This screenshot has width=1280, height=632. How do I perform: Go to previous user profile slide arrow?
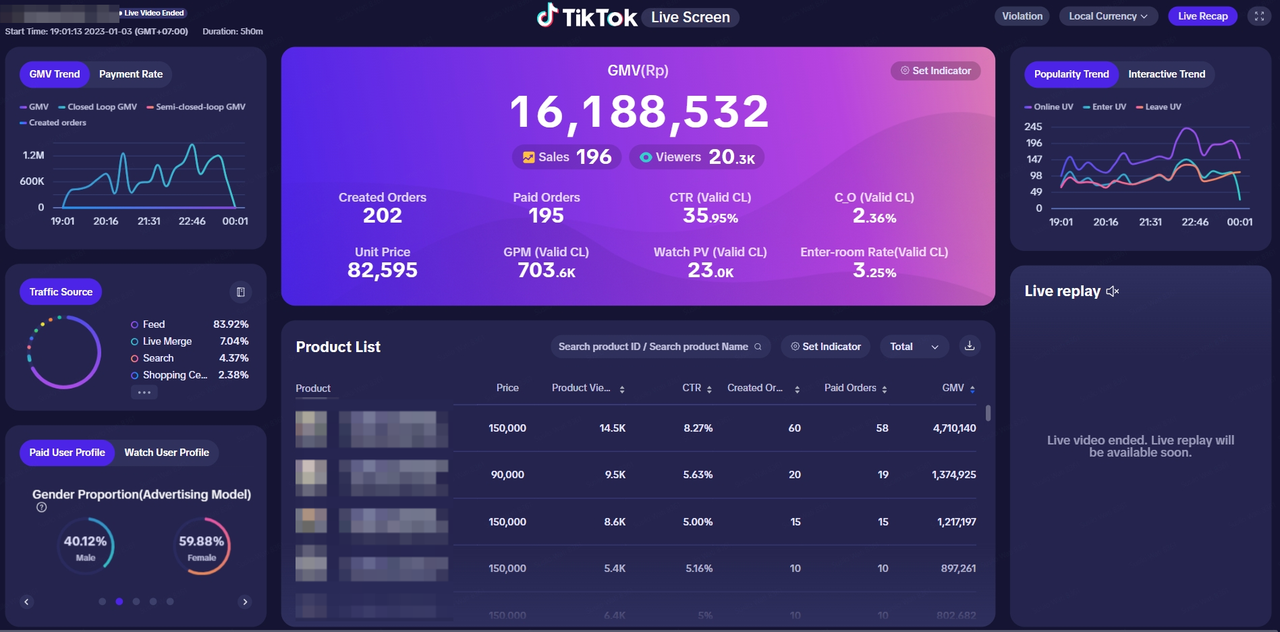click(x=27, y=602)
